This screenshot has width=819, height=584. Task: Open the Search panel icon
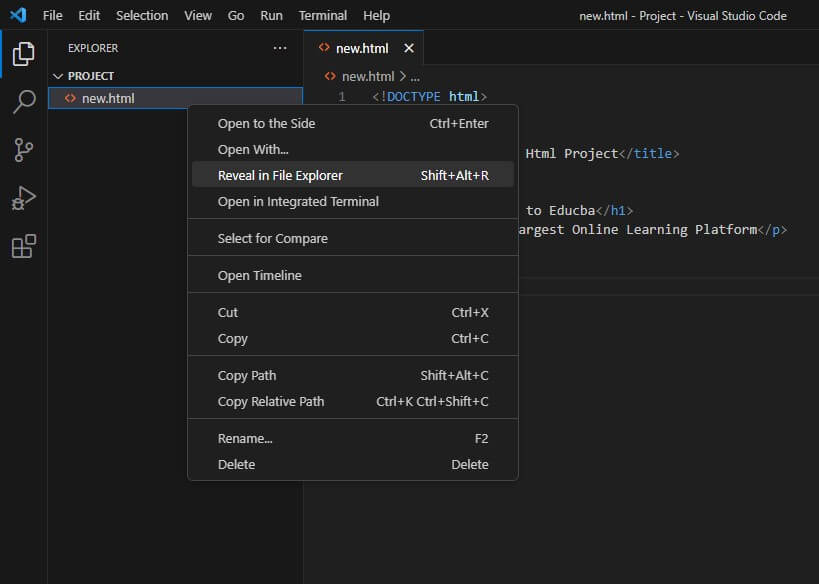(x=24, y=101)
